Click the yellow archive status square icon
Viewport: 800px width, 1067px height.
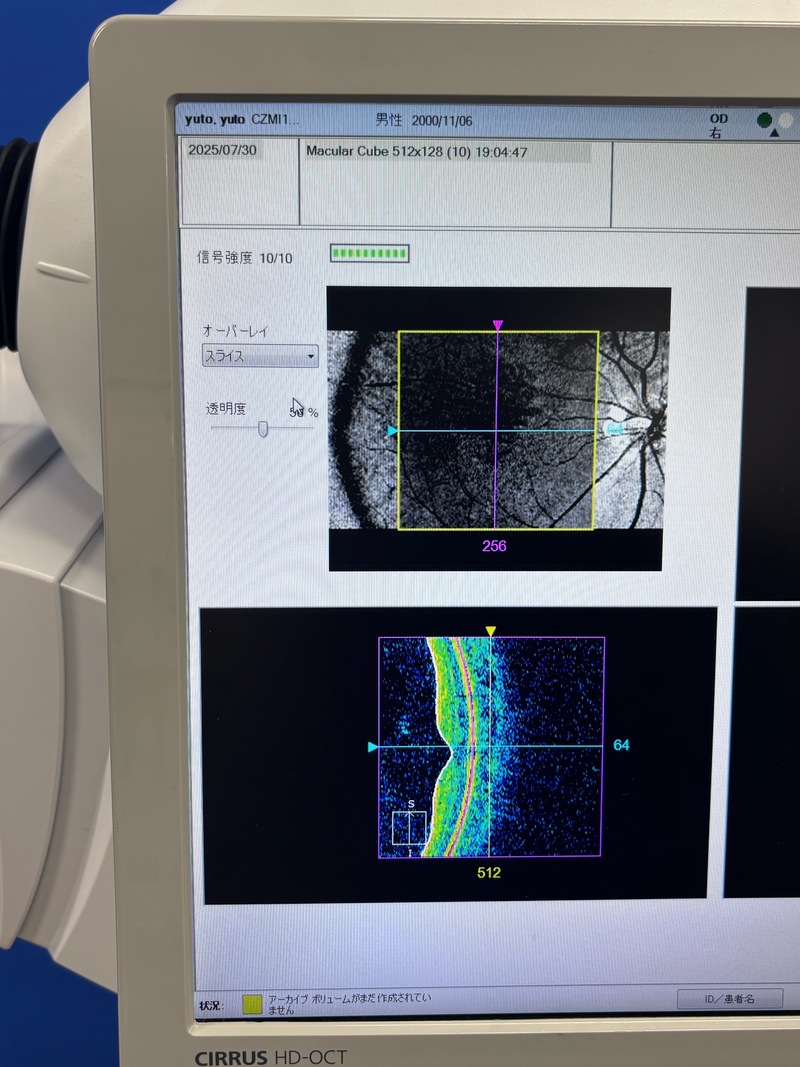[254, 1003]
